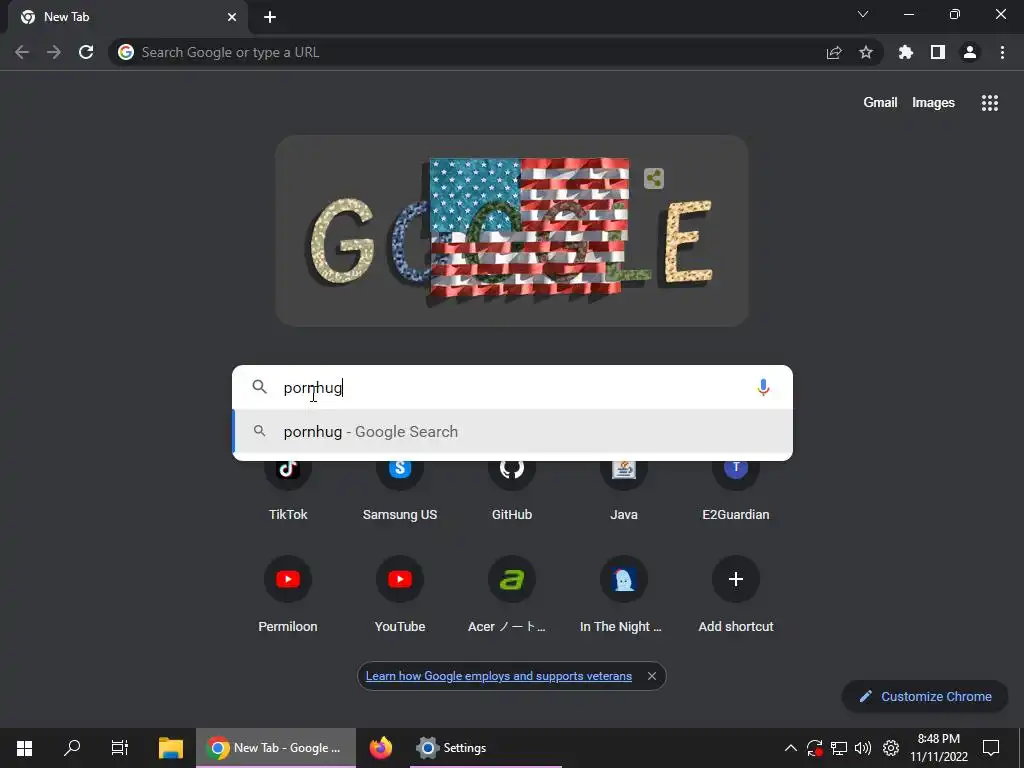The height and width of the screenshot is (768, 1024).
Task: Open the Windows Start menu
Action: click(24, 748)
